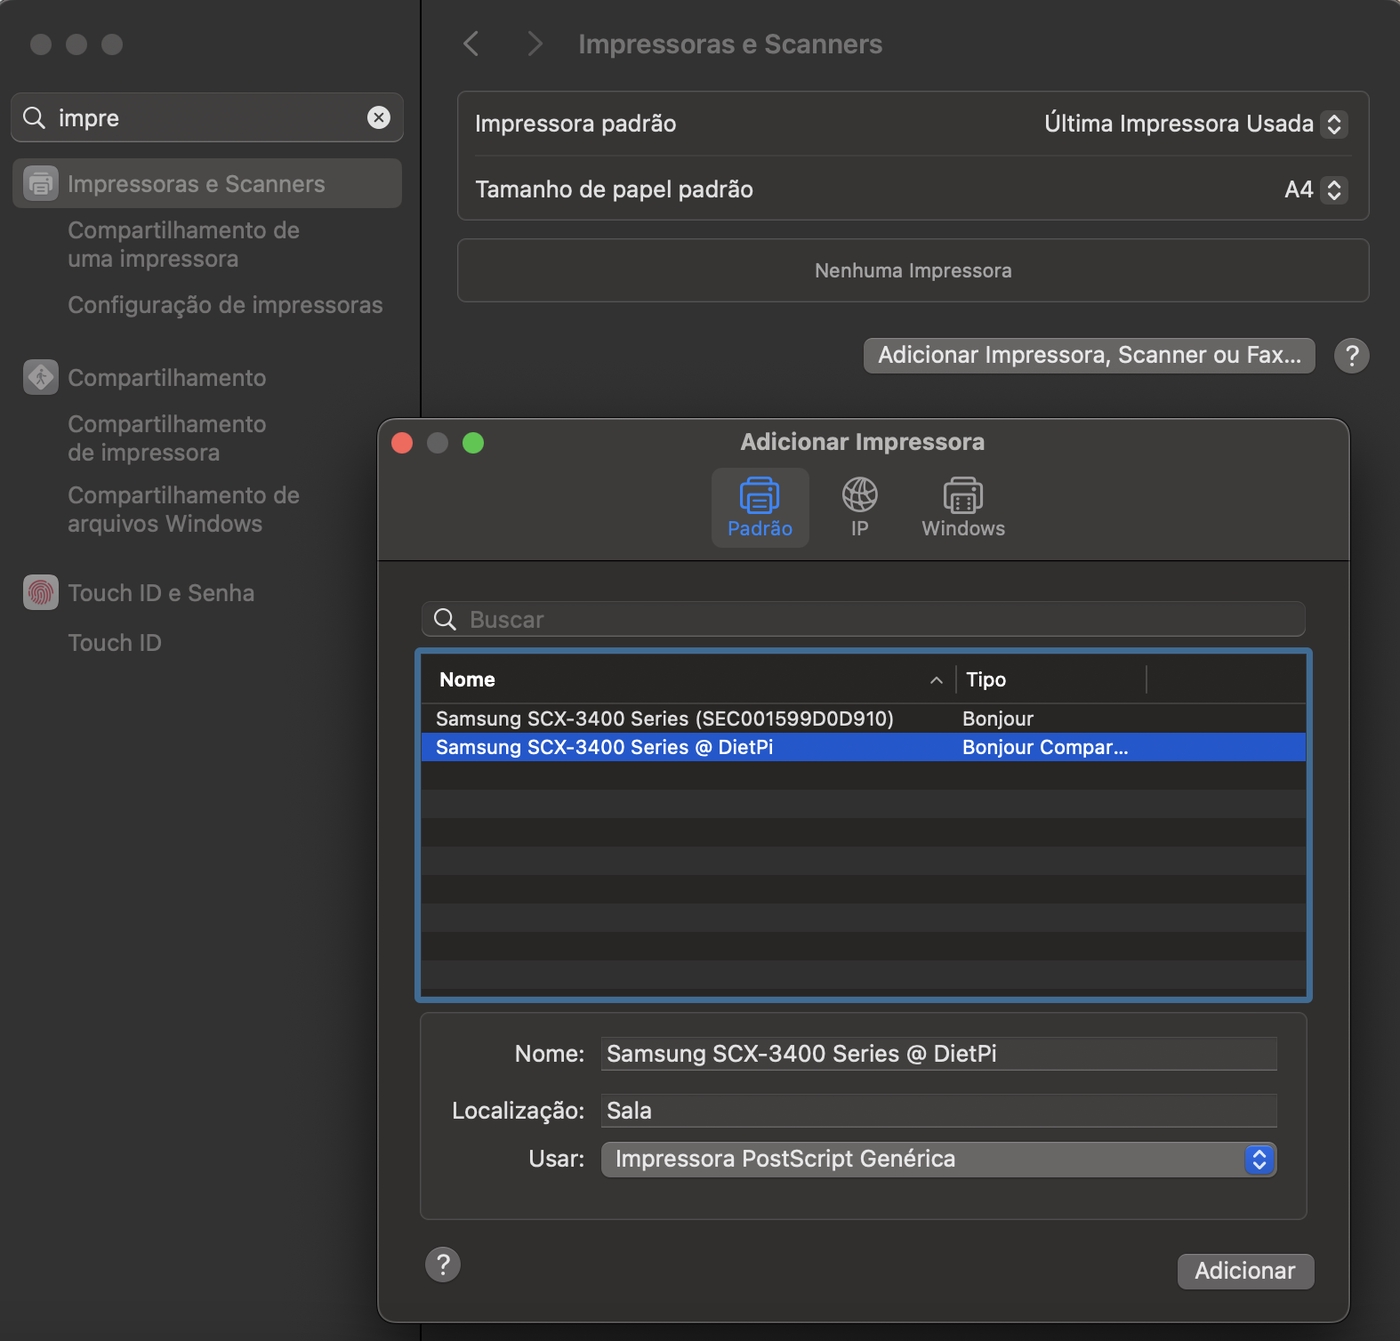Click the Adicionar button

(1244, 1271)
